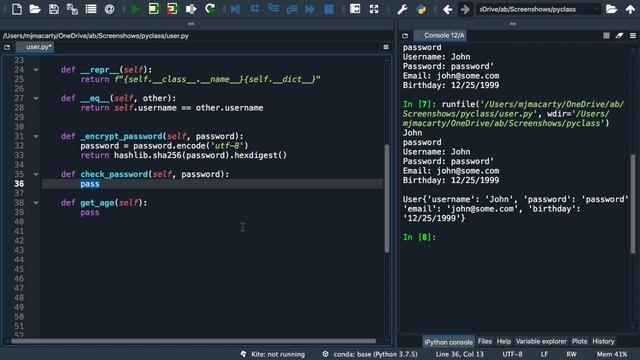Step into function in debugger
The image size is (640, 360).
pyautogui.click(x=273, y=9)
